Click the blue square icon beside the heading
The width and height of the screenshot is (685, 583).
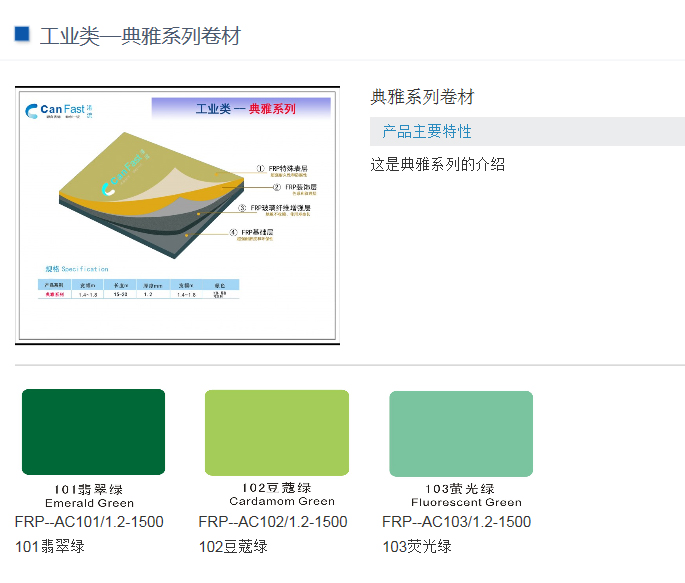click(x=22, y=34)
